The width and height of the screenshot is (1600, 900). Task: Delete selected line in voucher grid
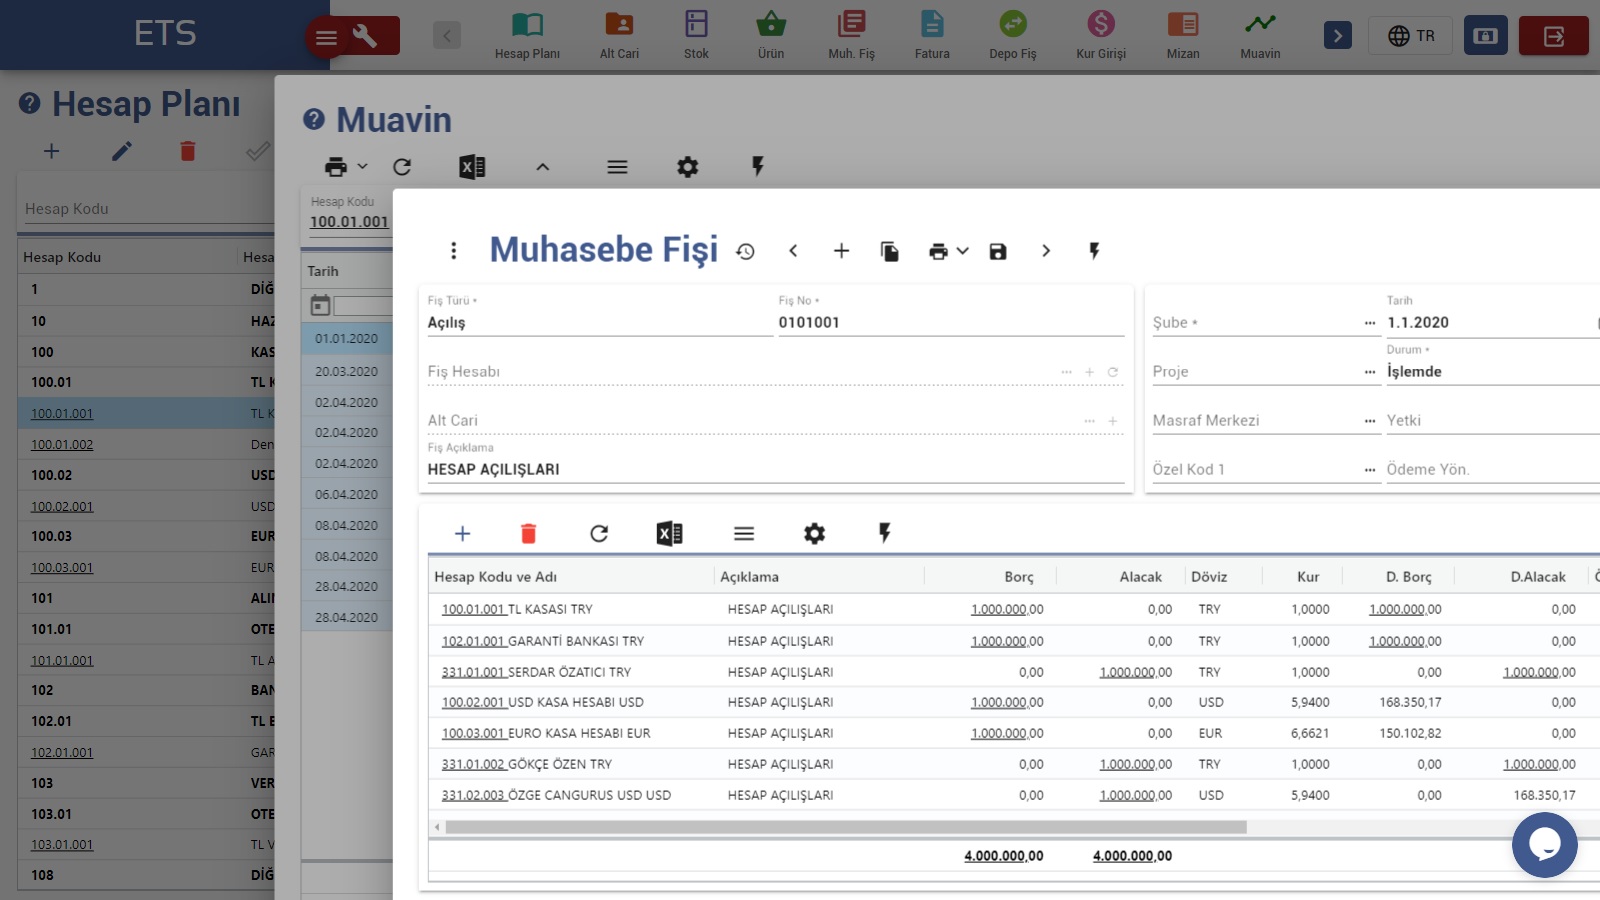click(528, 534)
